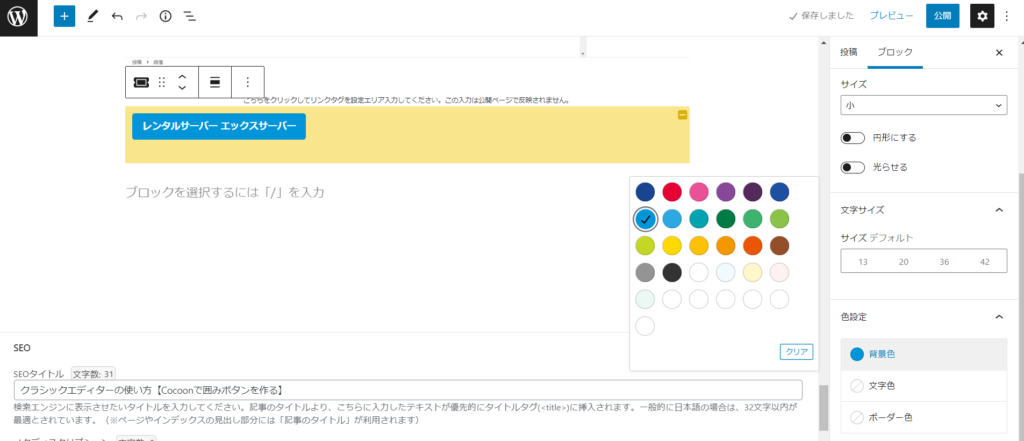This screenshot has height=441, width=1024.
Task: Choose font size 20
Action: click(x=904, y=261)
